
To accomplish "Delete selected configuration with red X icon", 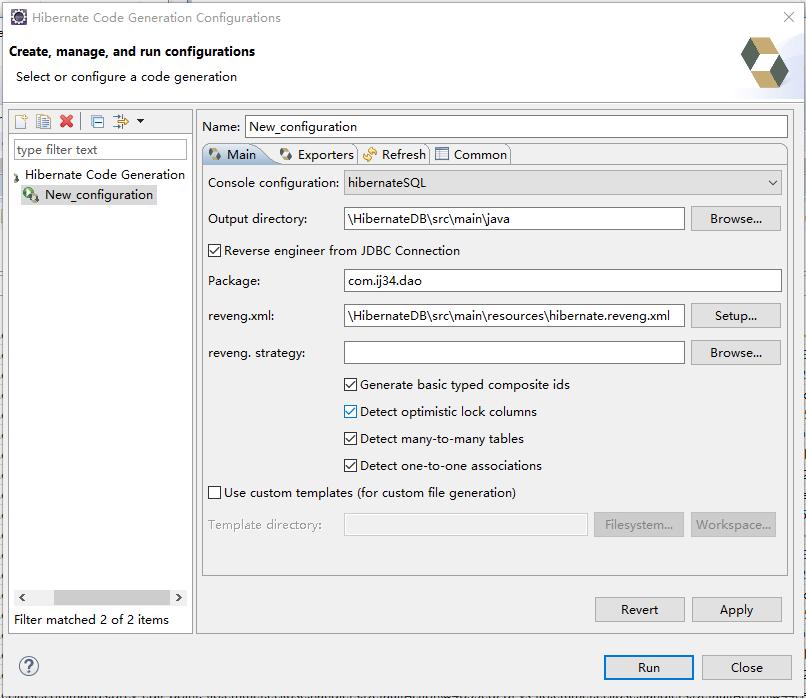I will click(x=66, y=121).
